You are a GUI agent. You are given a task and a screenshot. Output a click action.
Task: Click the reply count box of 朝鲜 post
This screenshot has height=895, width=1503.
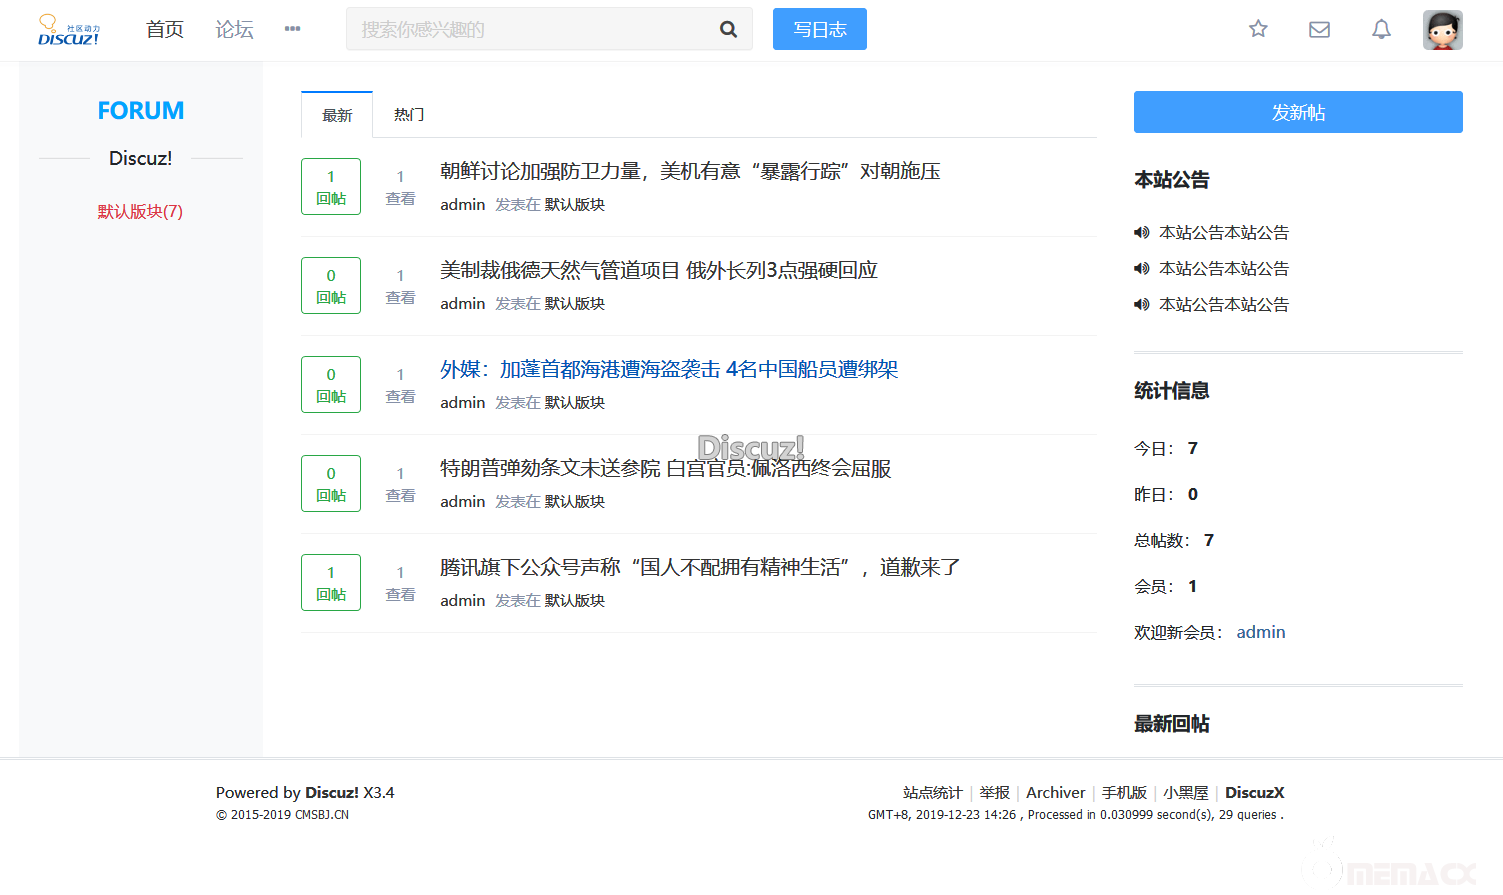331,186
